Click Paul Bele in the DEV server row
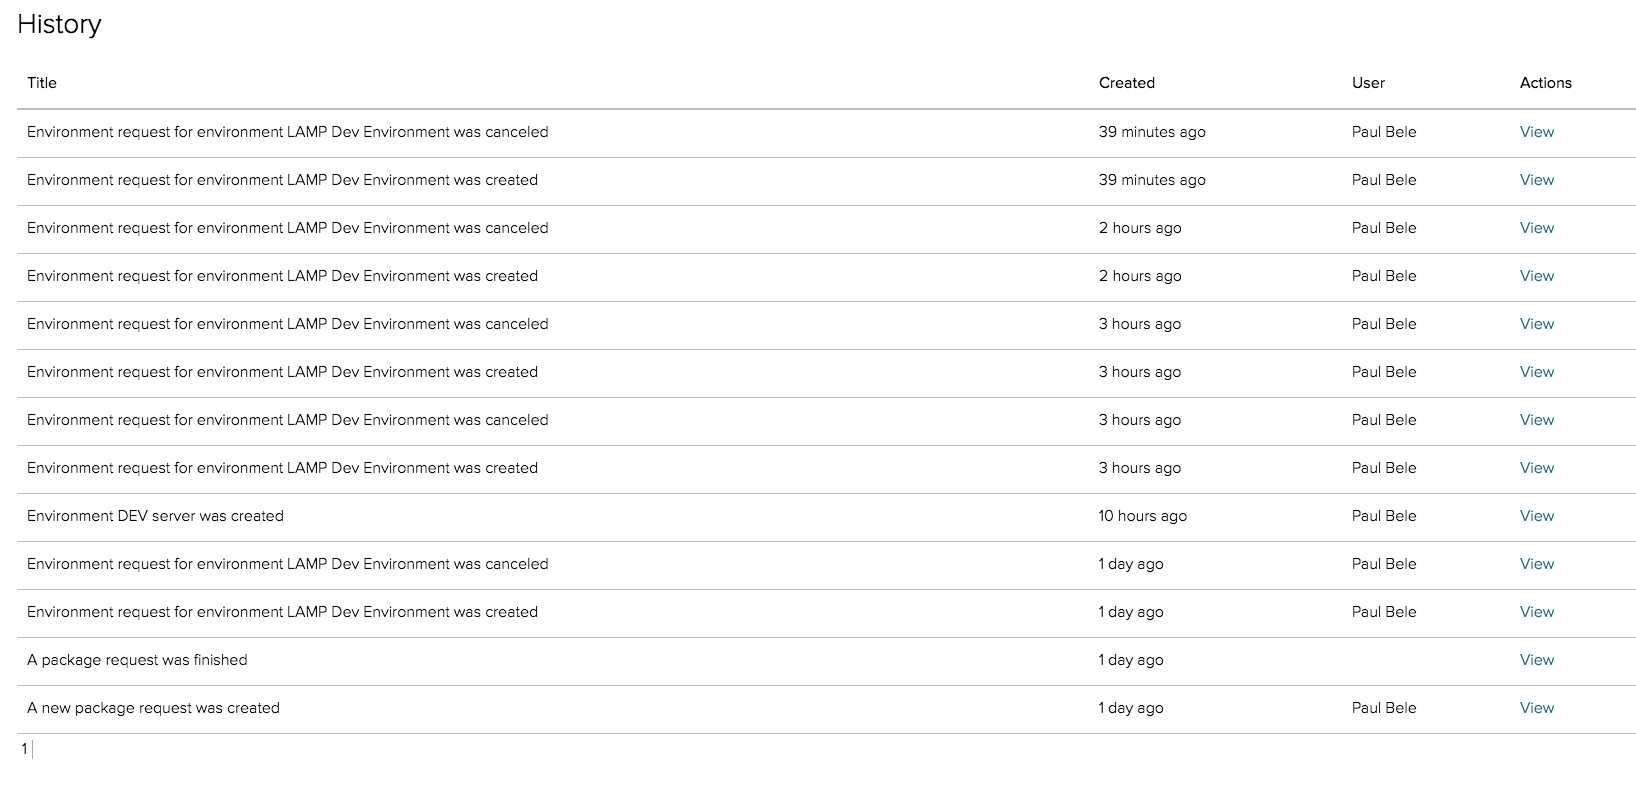1636x798 pixels. [x=1384, y=516]
